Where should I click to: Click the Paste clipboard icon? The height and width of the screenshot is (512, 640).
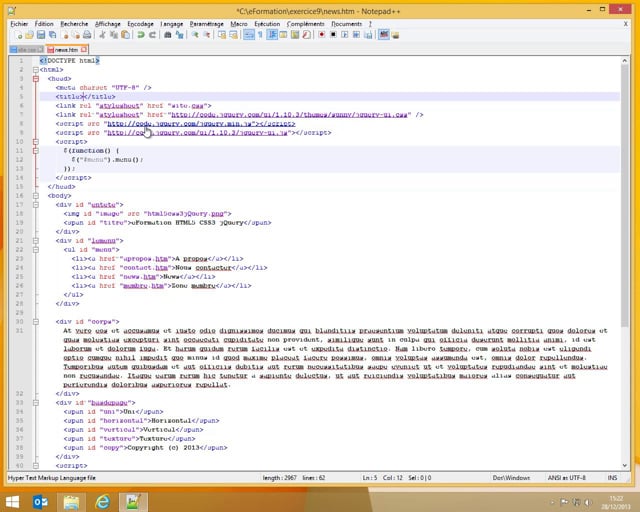click(126, 35)
